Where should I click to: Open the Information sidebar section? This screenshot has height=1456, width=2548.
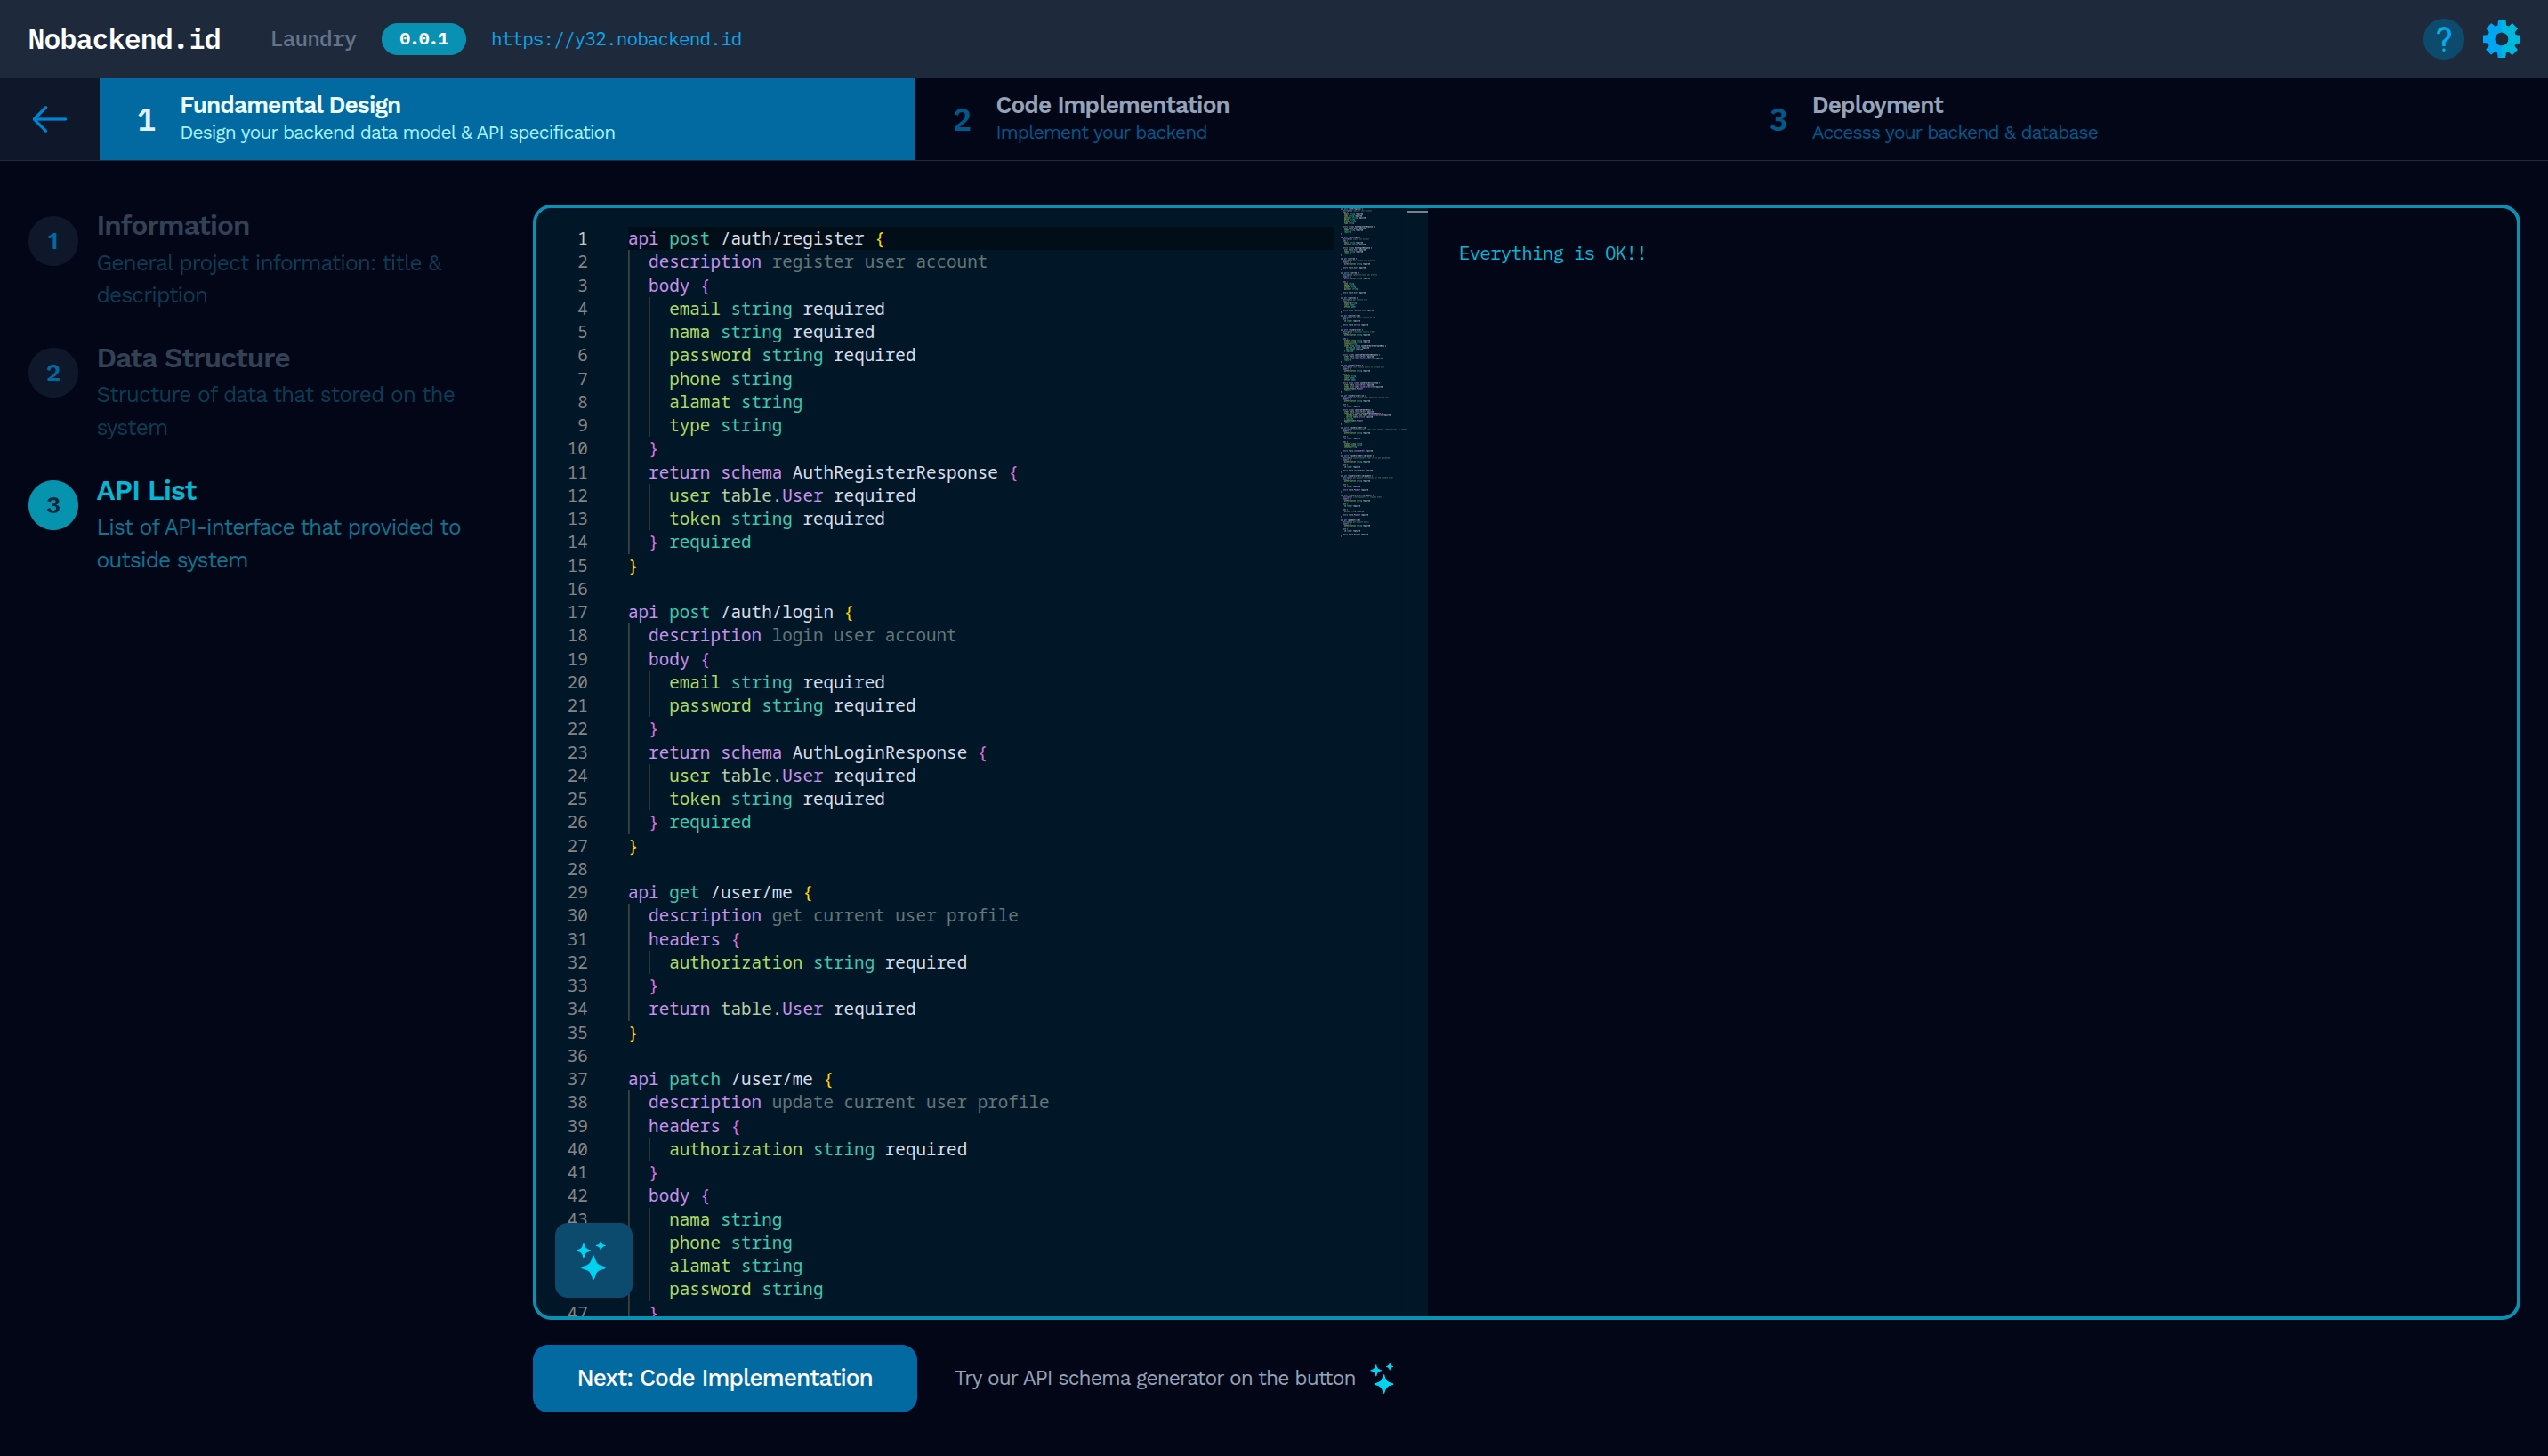click(248, 259)
